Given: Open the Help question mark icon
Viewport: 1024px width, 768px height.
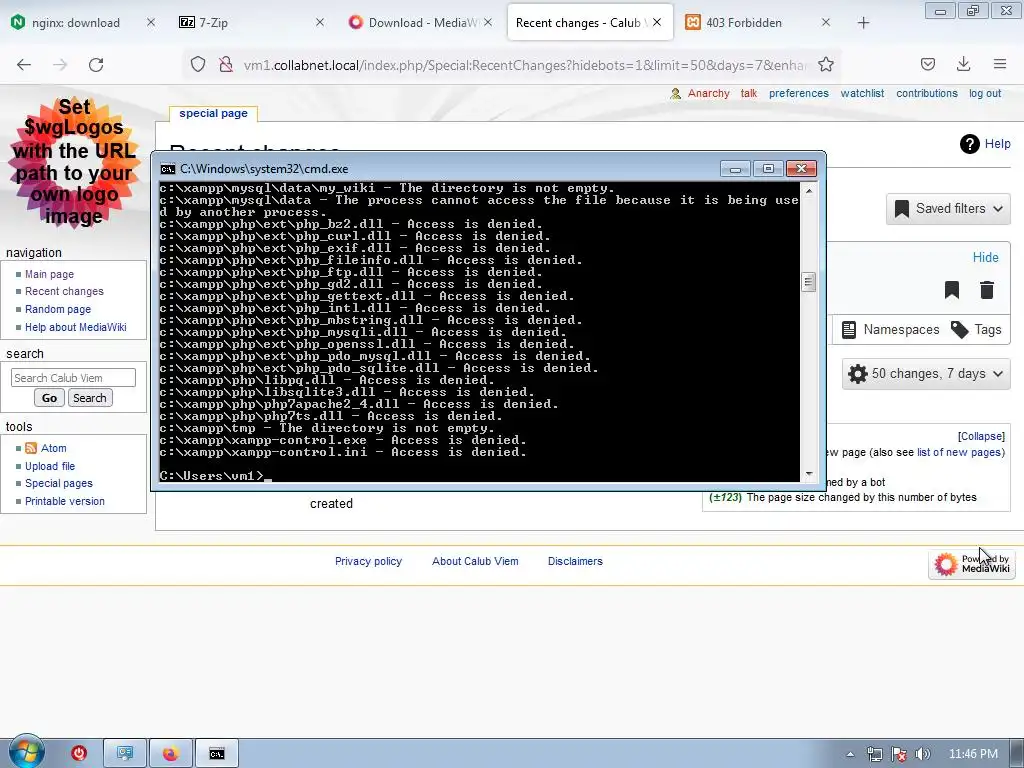Looking at the screenshot, I should [x=969, y=144].
